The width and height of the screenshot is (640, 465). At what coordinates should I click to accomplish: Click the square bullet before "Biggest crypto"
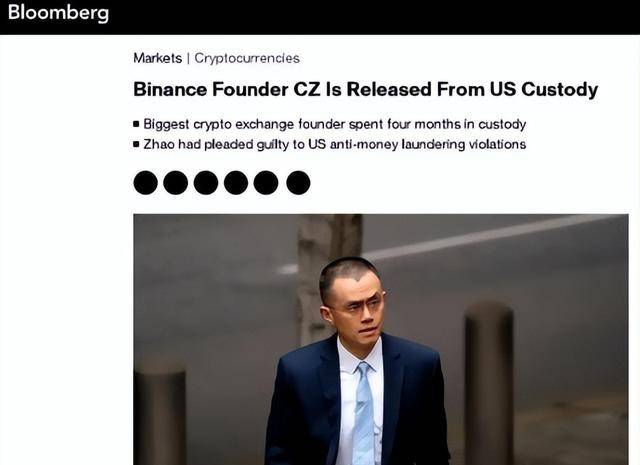coord(136,124)
